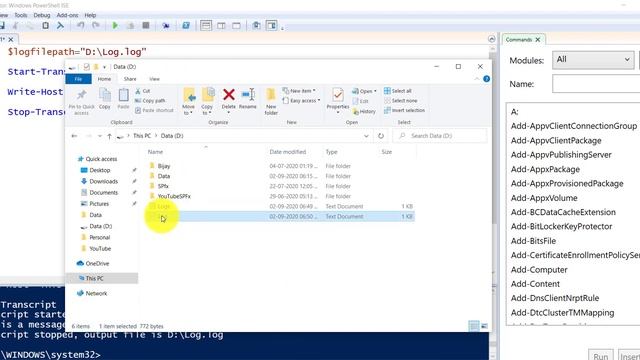Select the YouTubeSPFx folder row

pos(281,196)
